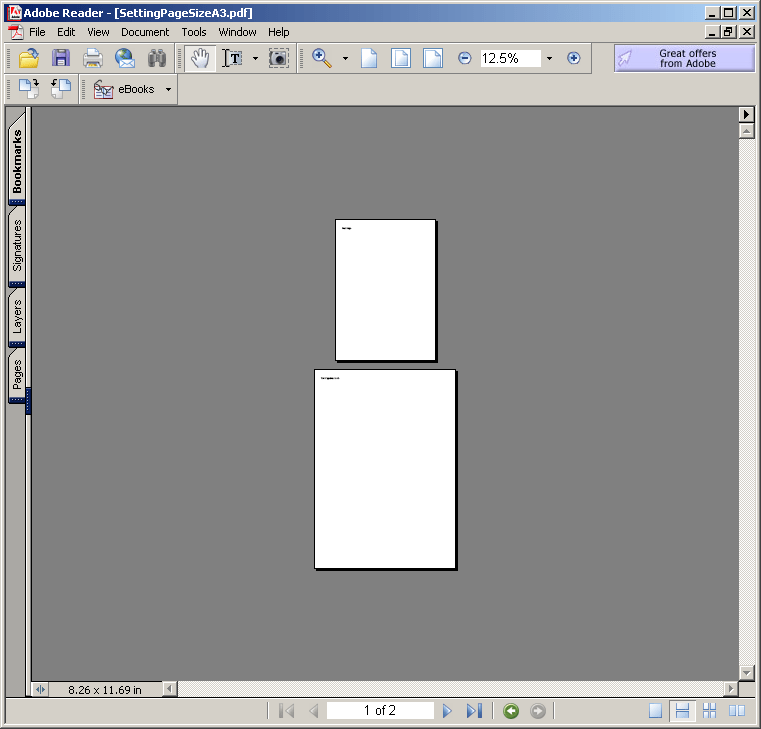
Task: Click Adobe PDF icon in menu bar
Action: (x=16, y=32)
